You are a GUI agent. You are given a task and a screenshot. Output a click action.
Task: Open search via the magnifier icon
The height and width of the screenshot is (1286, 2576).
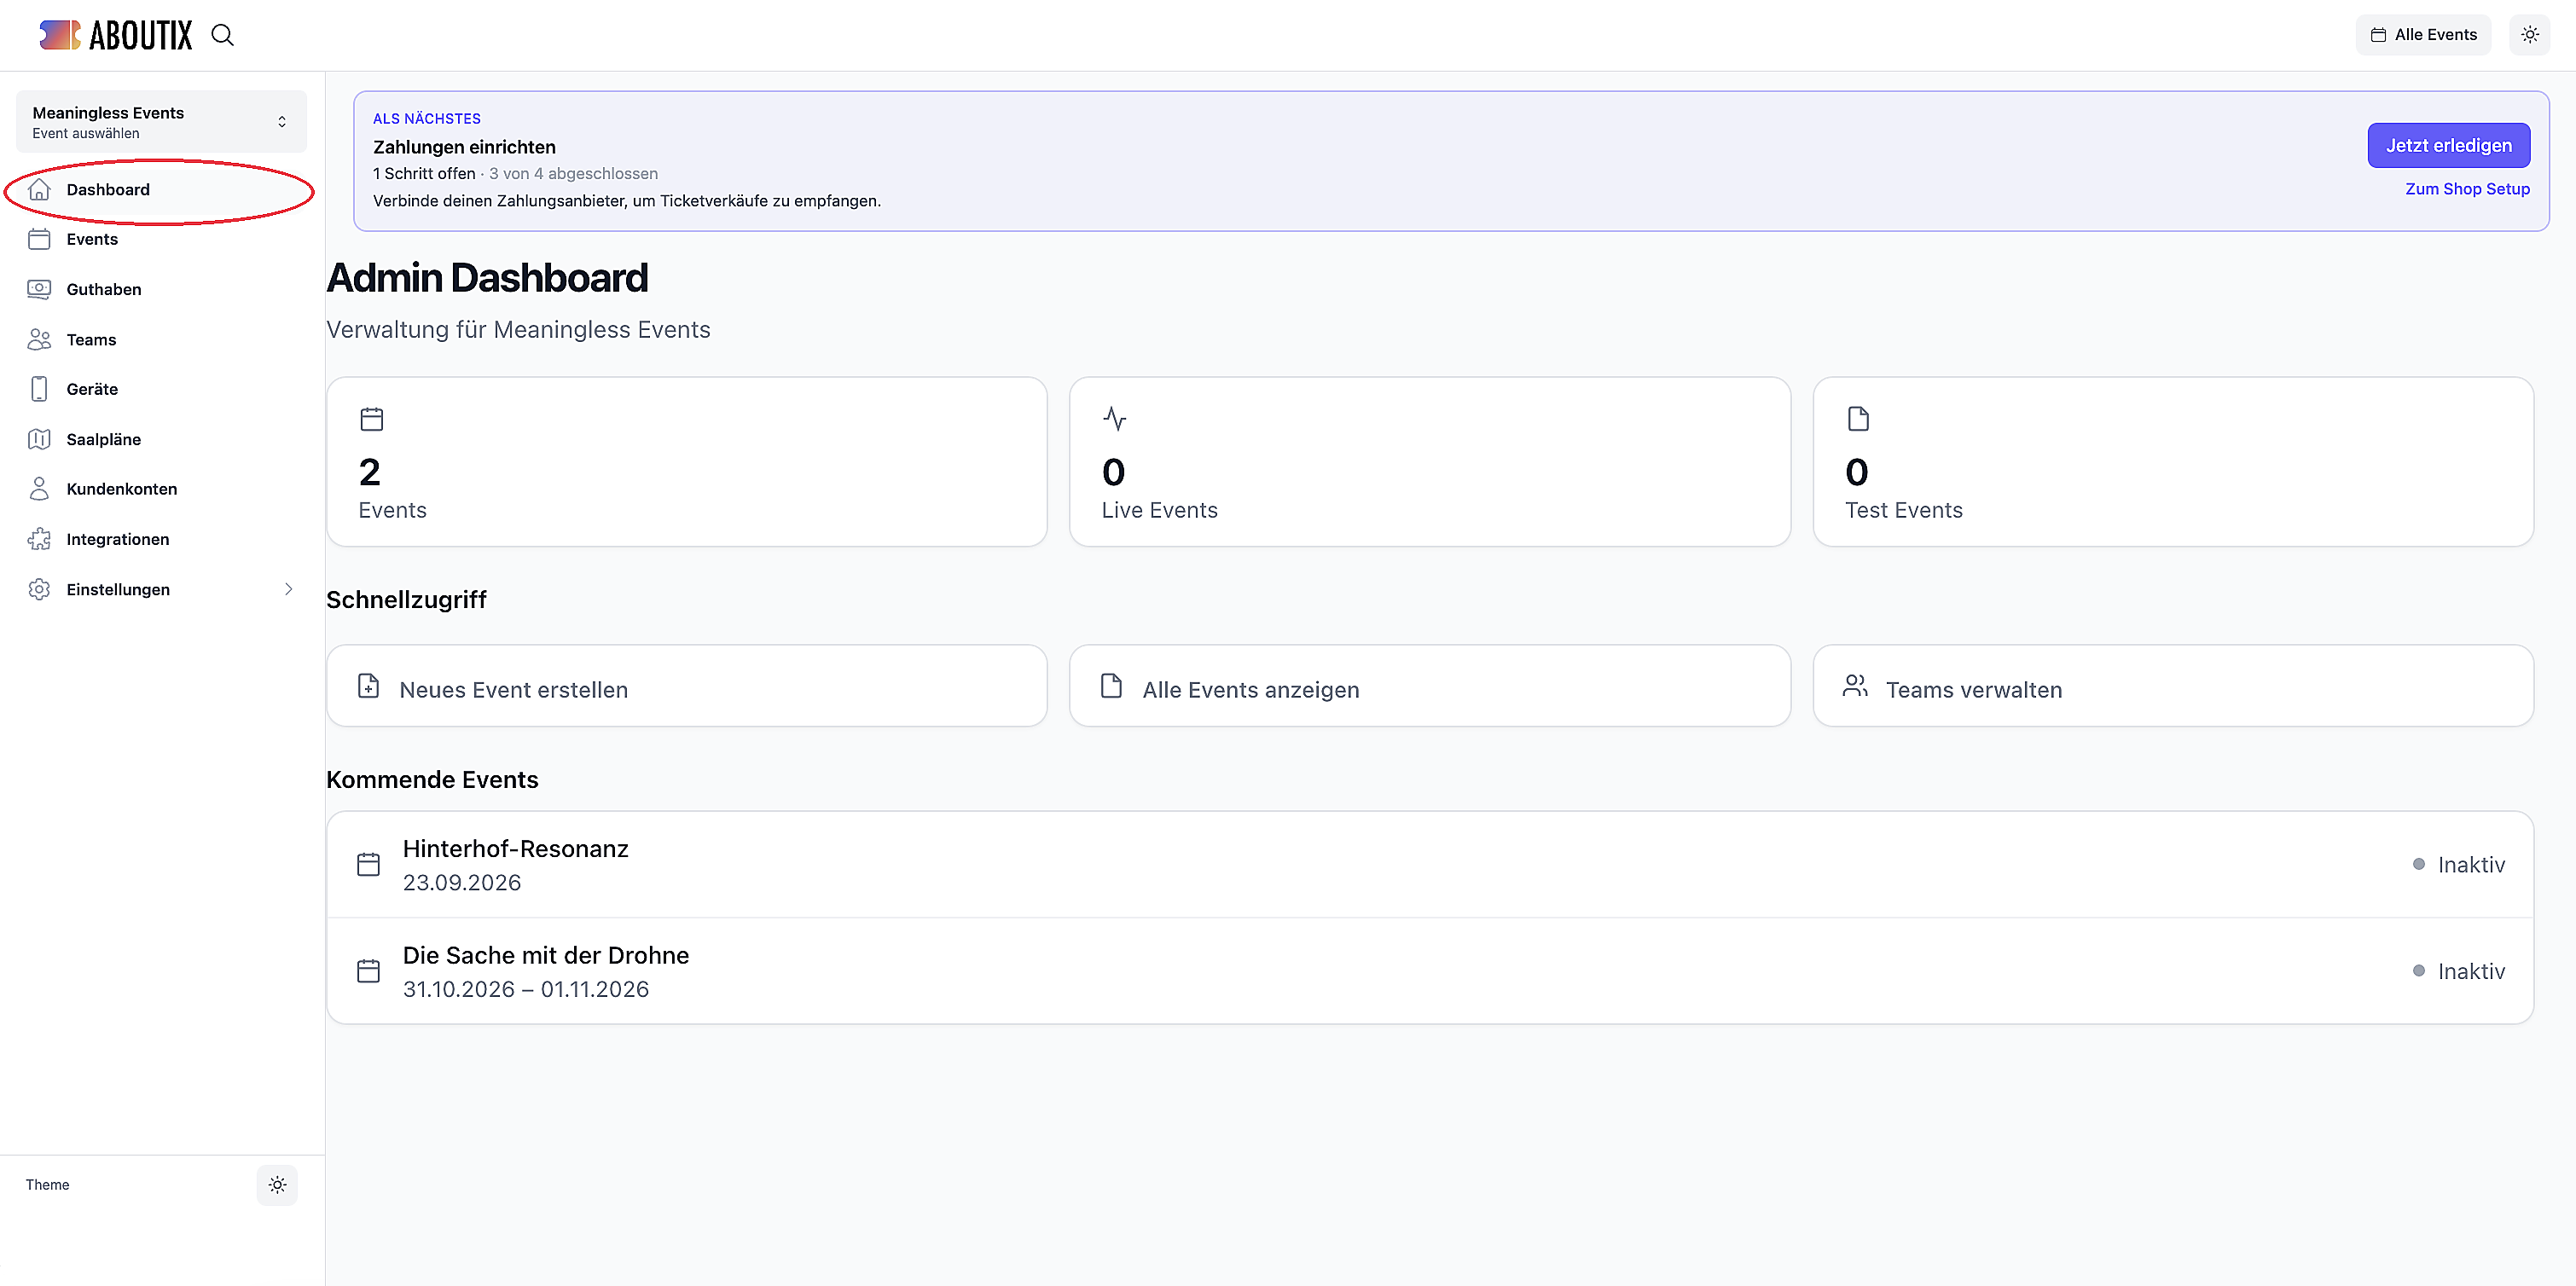pos(222,35)
